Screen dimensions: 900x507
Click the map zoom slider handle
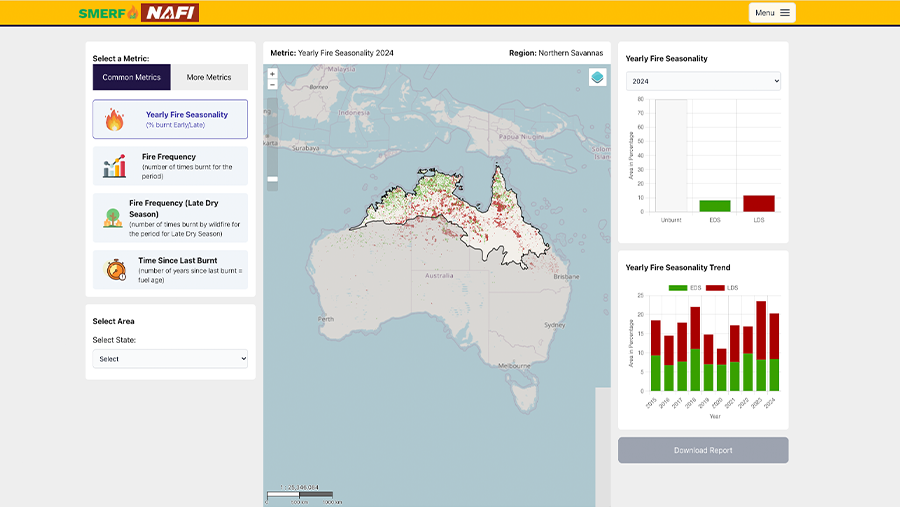pyautogui.click(x=272, y=179)
